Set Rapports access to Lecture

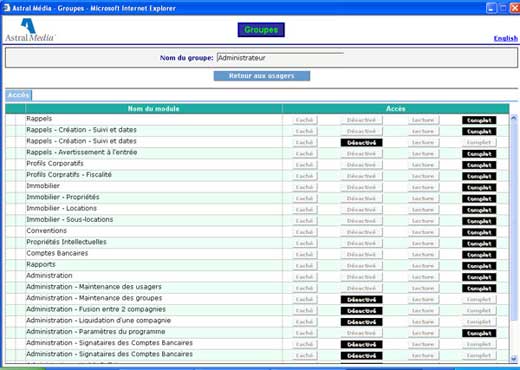point(423,266)
